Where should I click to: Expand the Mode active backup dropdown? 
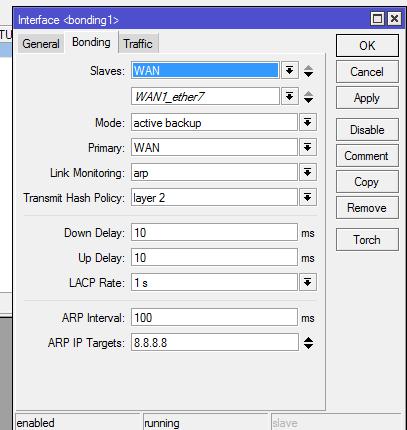click(307, 122)
